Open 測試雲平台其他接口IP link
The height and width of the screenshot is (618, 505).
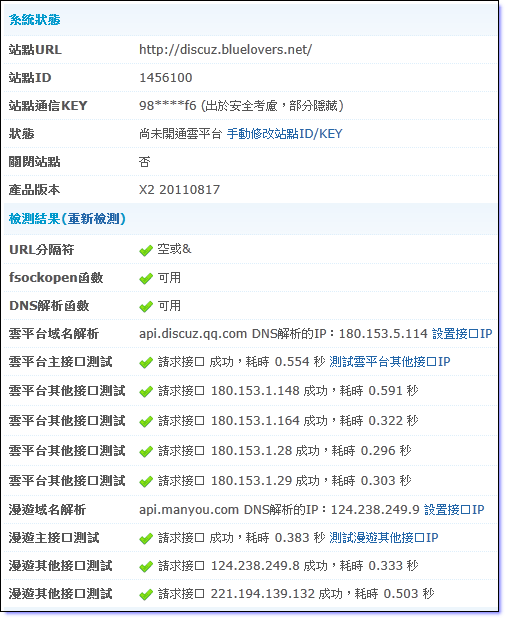[x=389, y=361]
